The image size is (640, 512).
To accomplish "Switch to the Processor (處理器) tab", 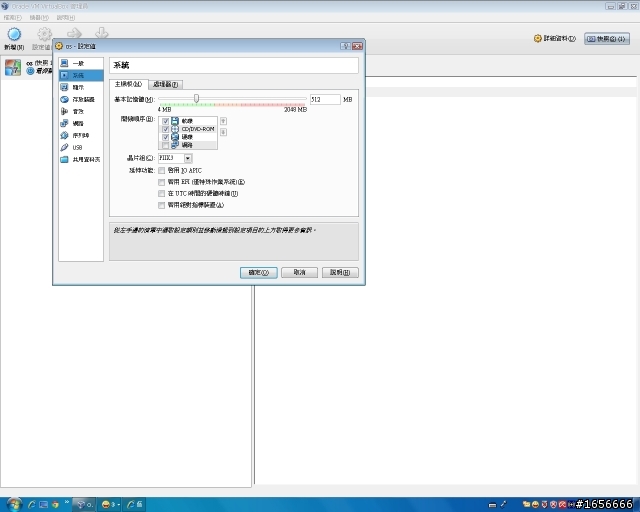I will click(165, 85).
